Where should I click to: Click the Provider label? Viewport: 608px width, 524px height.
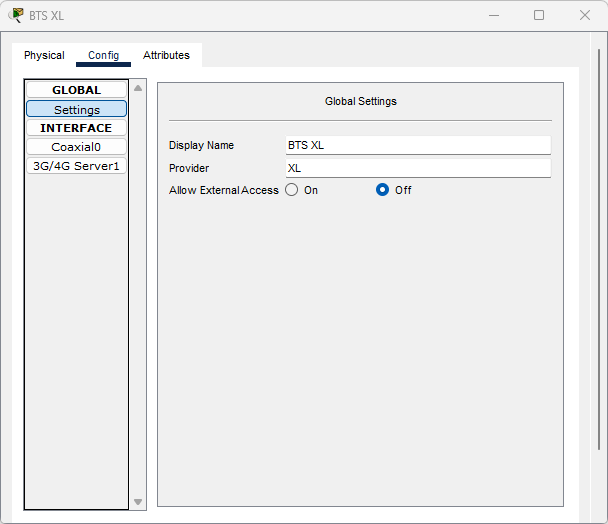tap(189, 168)
